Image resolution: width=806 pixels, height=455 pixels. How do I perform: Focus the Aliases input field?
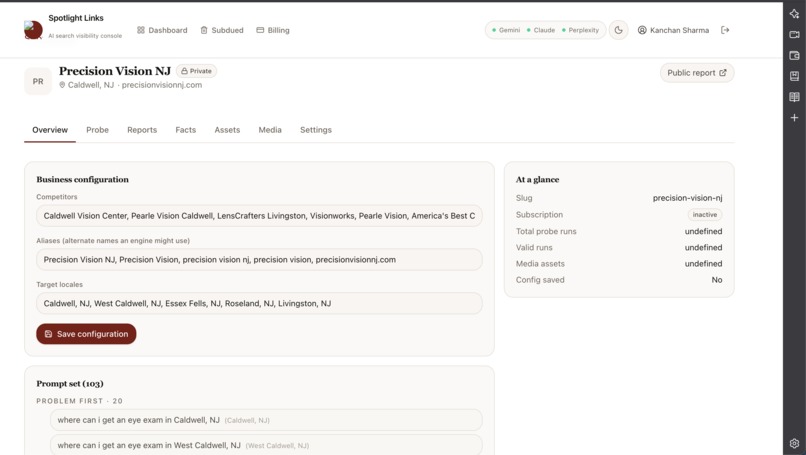click(x=259, y=260)
